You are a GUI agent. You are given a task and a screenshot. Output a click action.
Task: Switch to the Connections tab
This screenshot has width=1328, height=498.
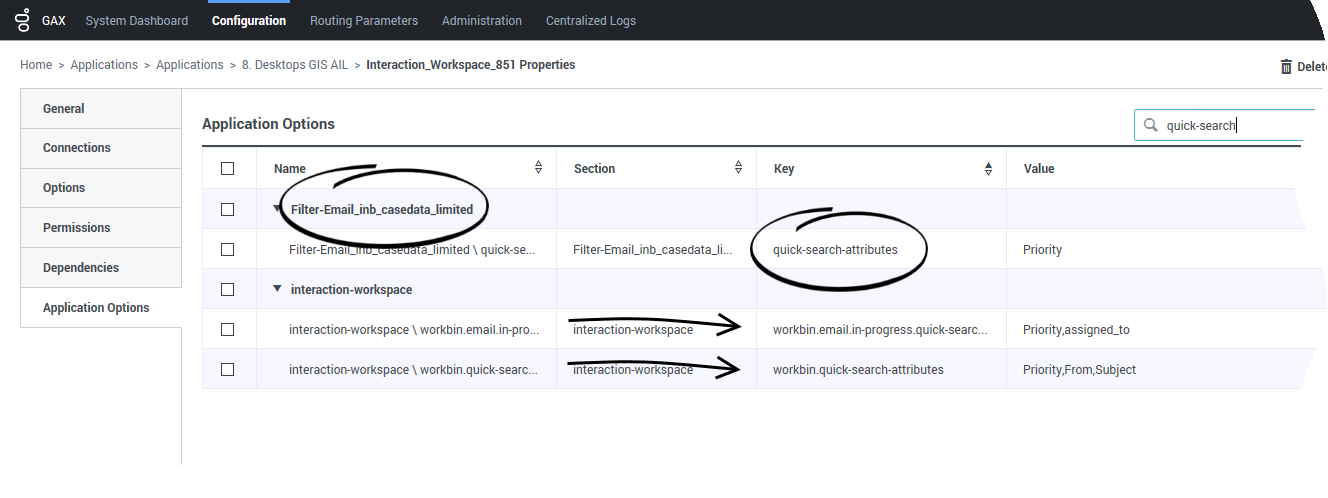click(76, 148)
